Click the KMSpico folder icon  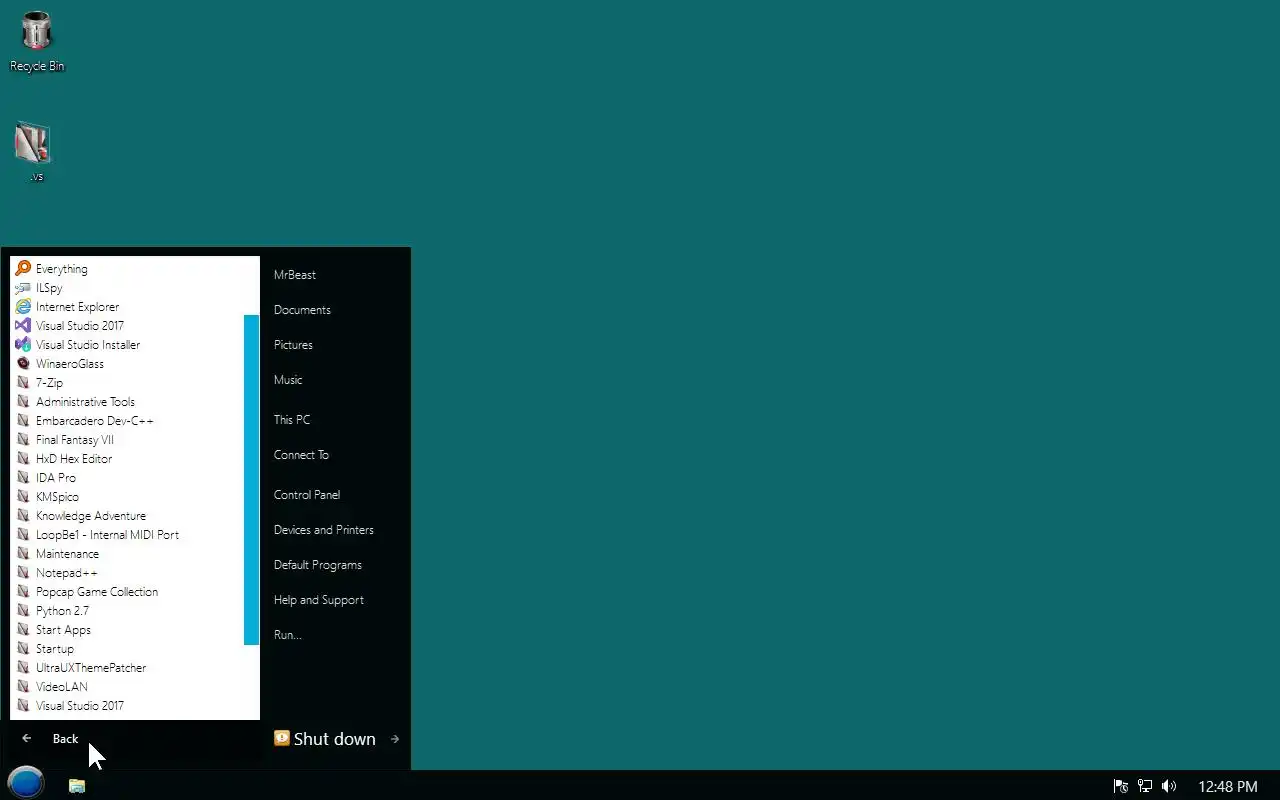23,496
